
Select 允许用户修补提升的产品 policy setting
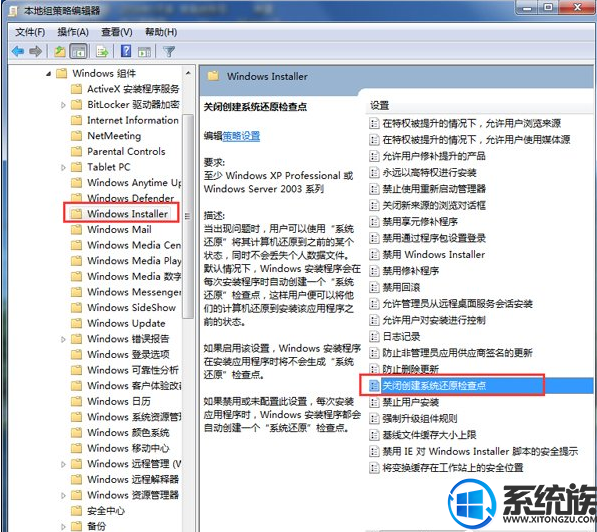[x=434, y=156]
